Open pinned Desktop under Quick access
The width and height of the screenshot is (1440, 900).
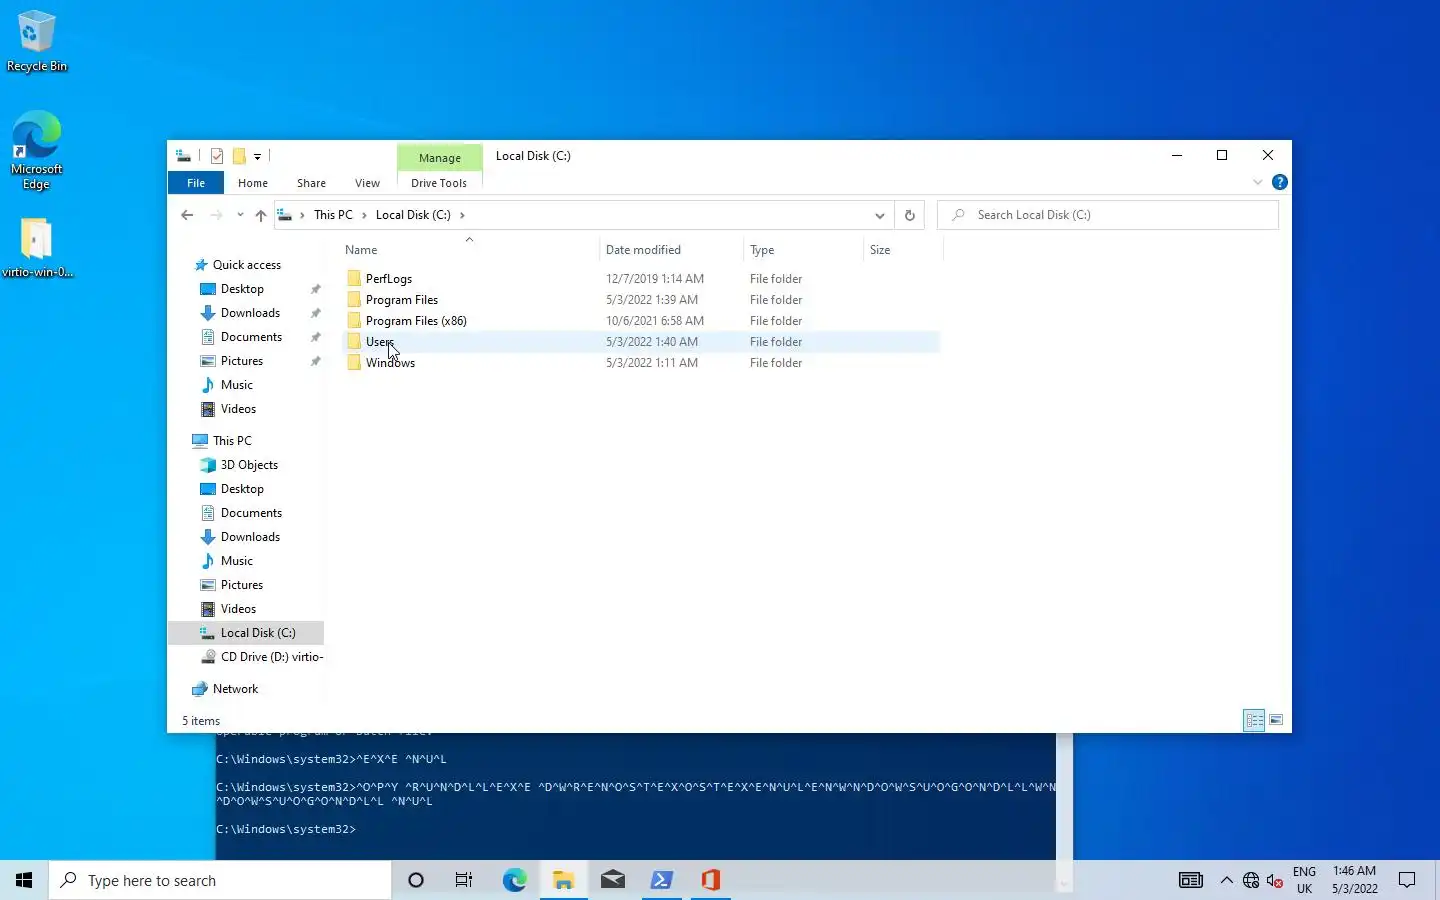point(242,289)
